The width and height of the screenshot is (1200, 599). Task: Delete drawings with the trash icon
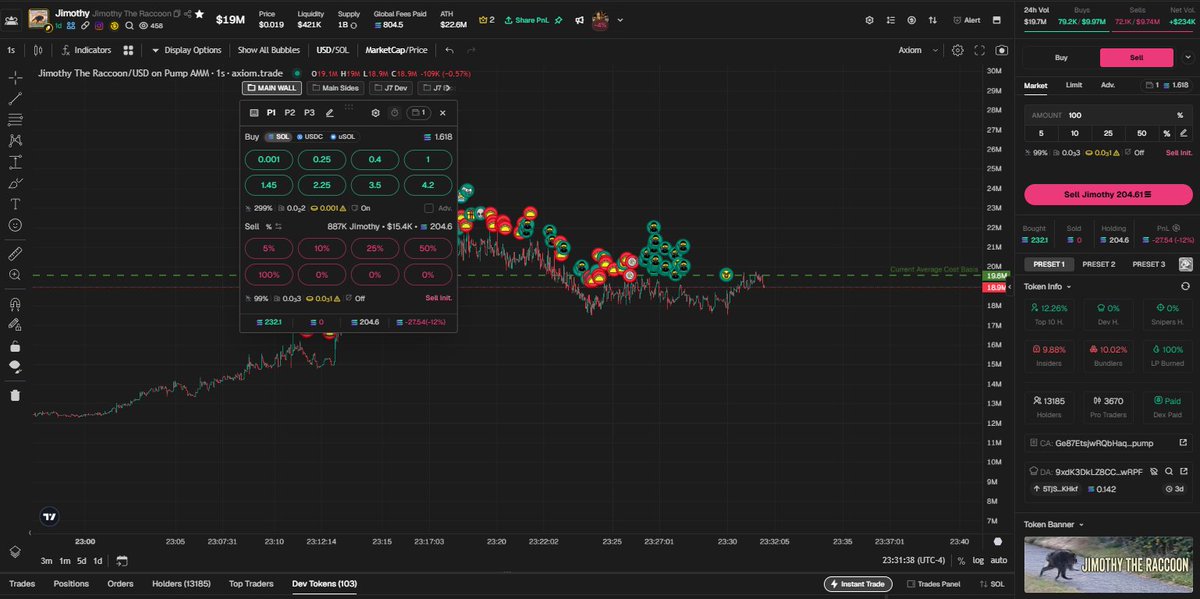[15, 394]
